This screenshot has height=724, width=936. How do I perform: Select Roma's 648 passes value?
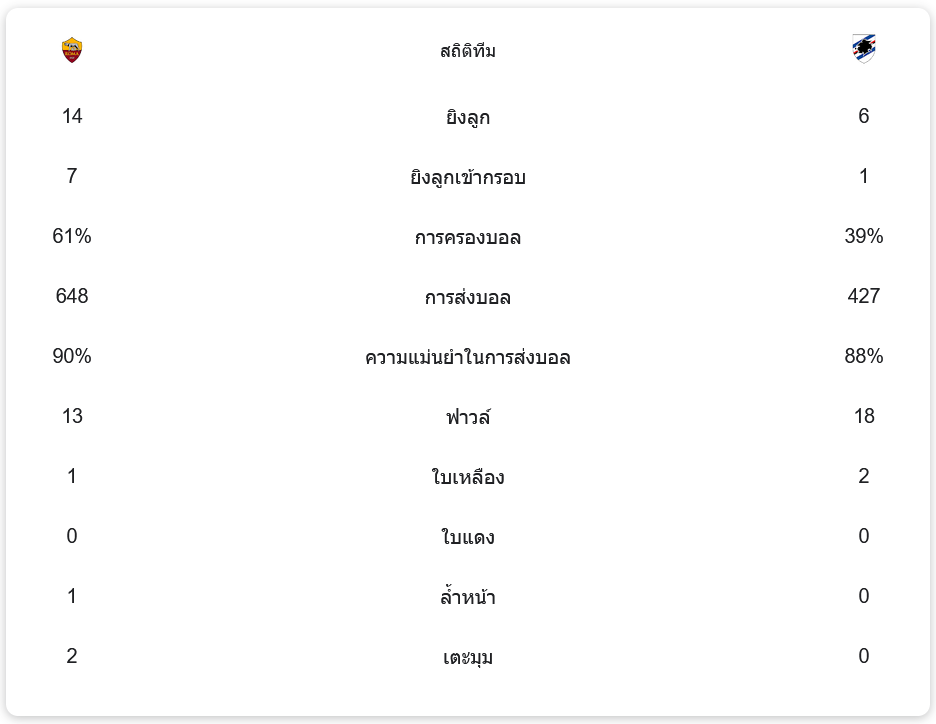tap(72, 297)
